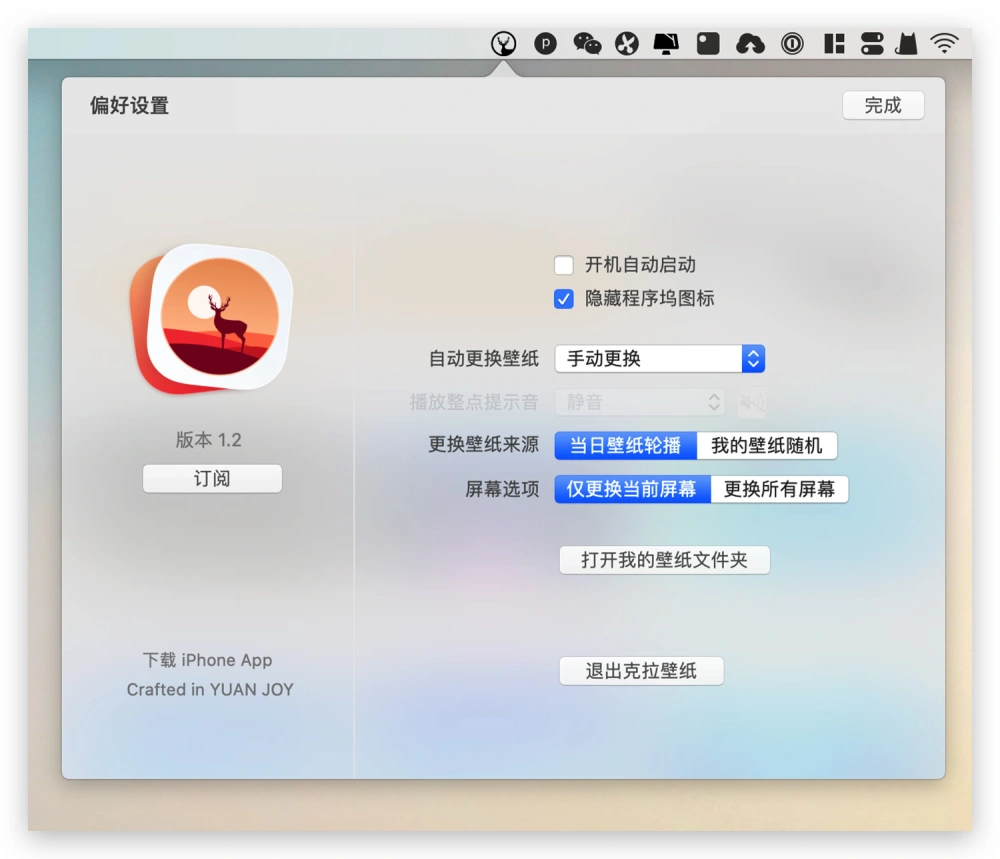Open the circled P menu bar icon

pyautogui.click(x=545, y=43)
